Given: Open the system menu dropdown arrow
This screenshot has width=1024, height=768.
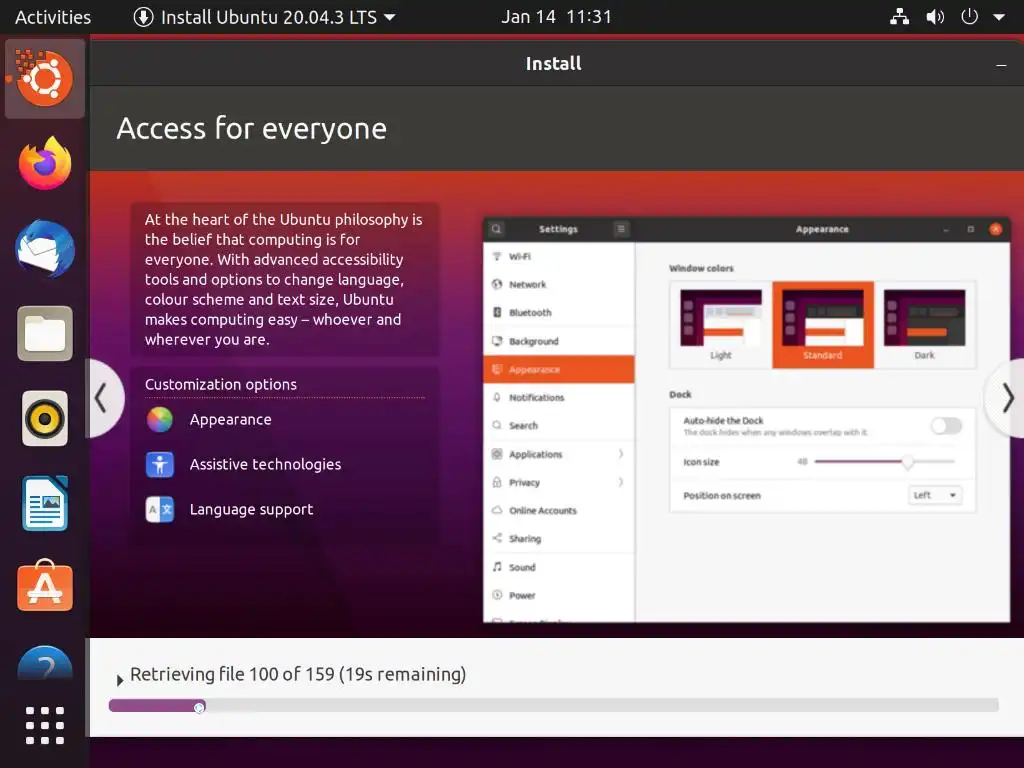Looking at the screenshot, I should point(999,17).
